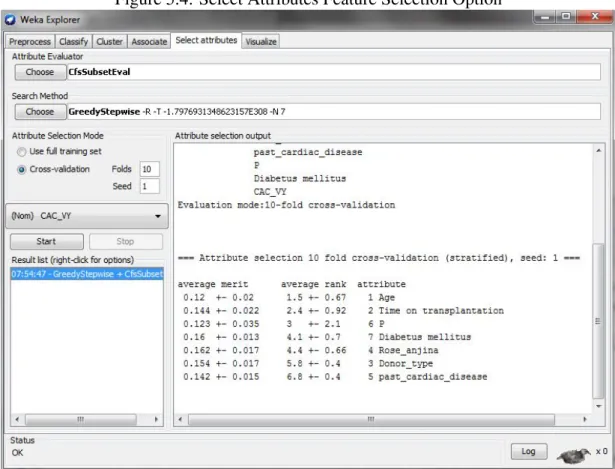The width and height of the screenshot is (615, 469).
Task: Click the 'average merit' column header
Action: tap(213, 284)
